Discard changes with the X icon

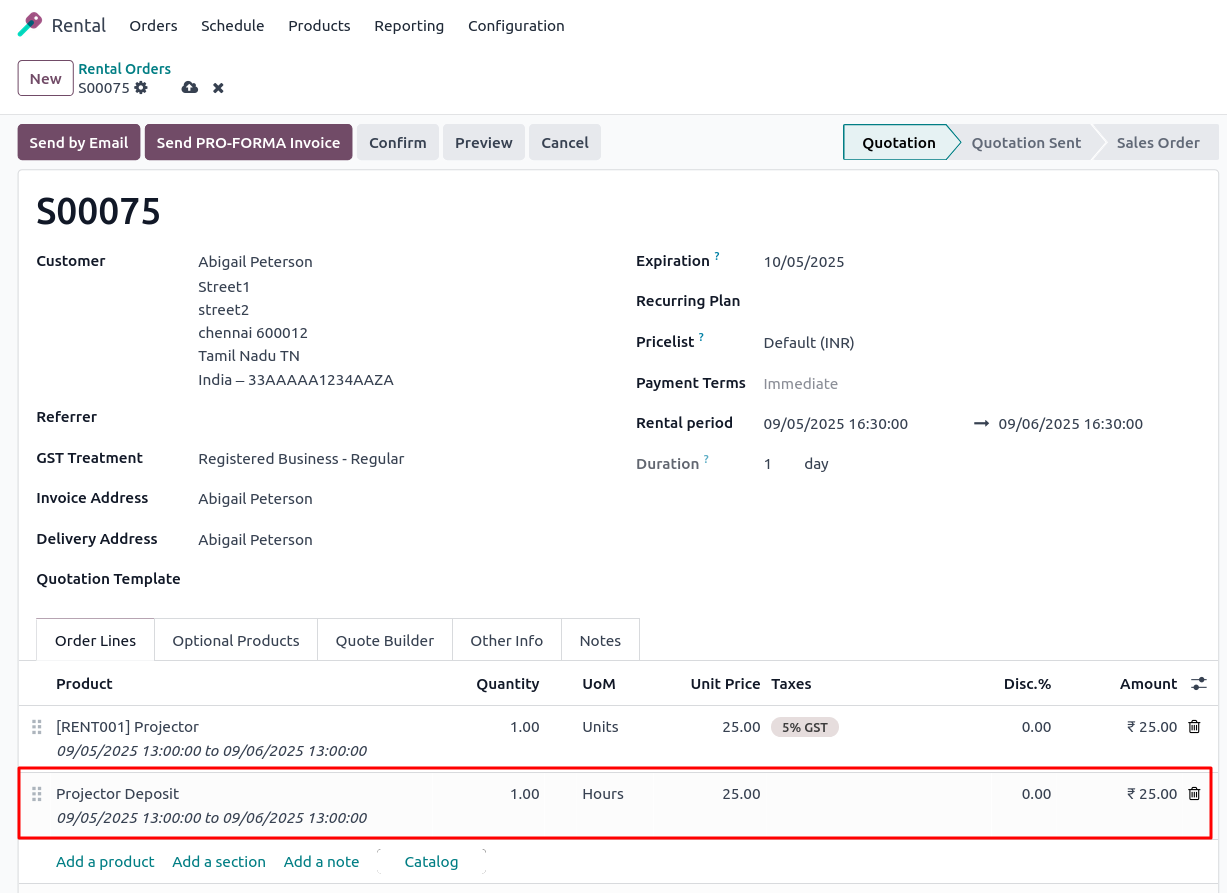[x=218, y=88]
